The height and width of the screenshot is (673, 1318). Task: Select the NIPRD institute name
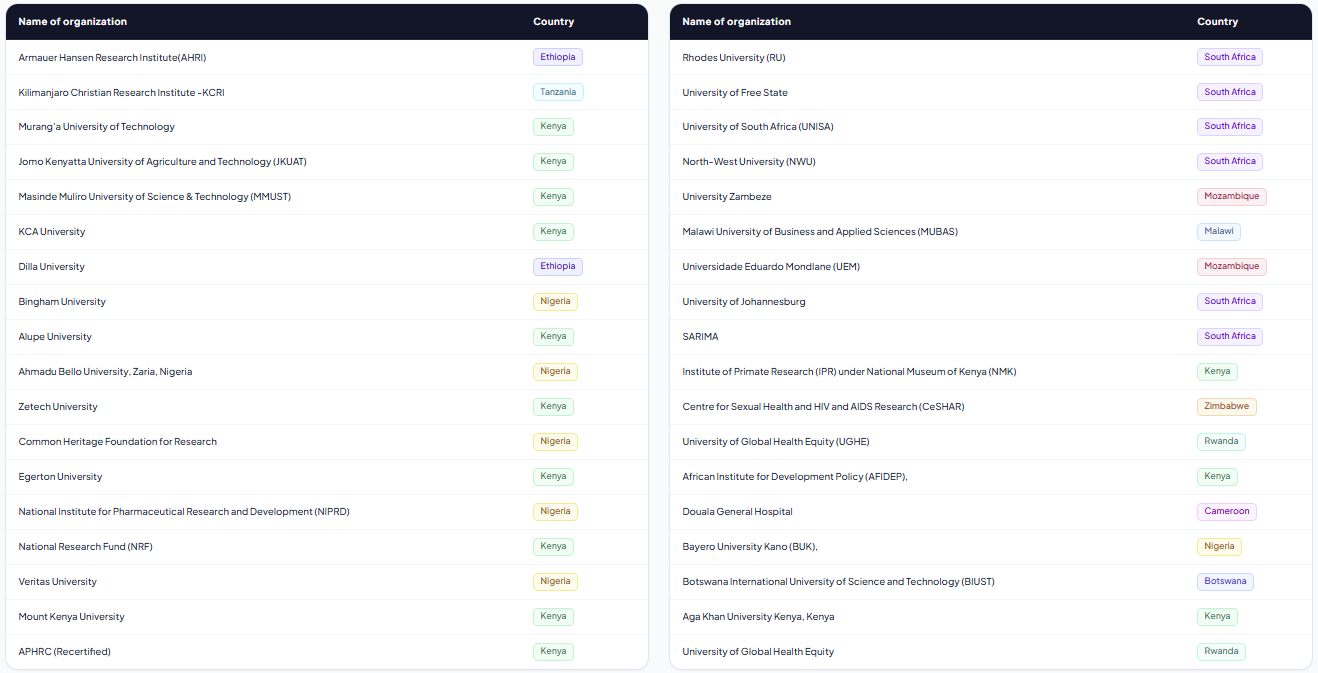click(184, 512)
